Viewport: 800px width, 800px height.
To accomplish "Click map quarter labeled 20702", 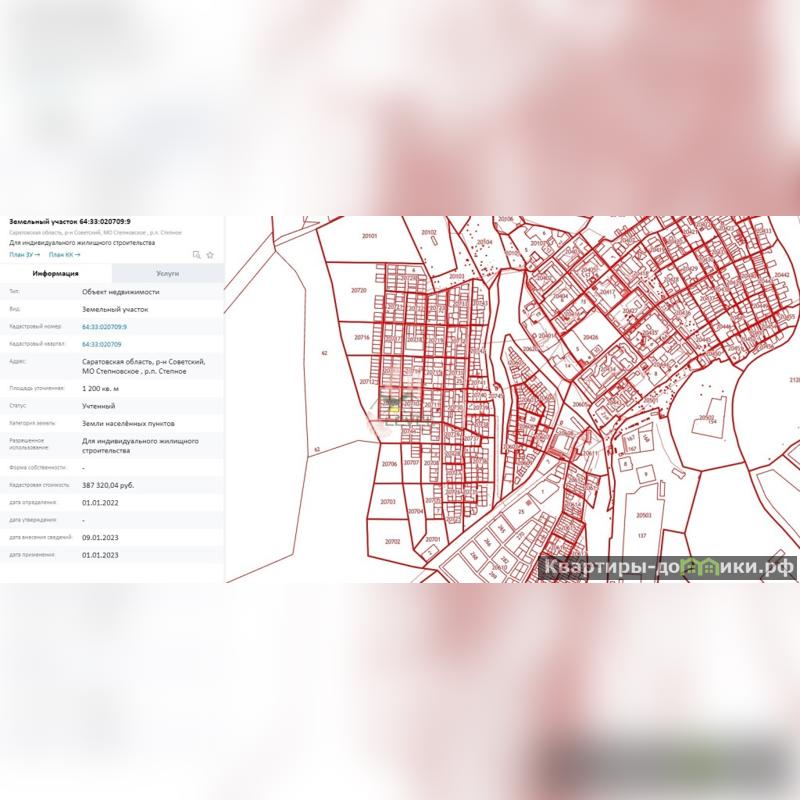I will click(392, 541).
